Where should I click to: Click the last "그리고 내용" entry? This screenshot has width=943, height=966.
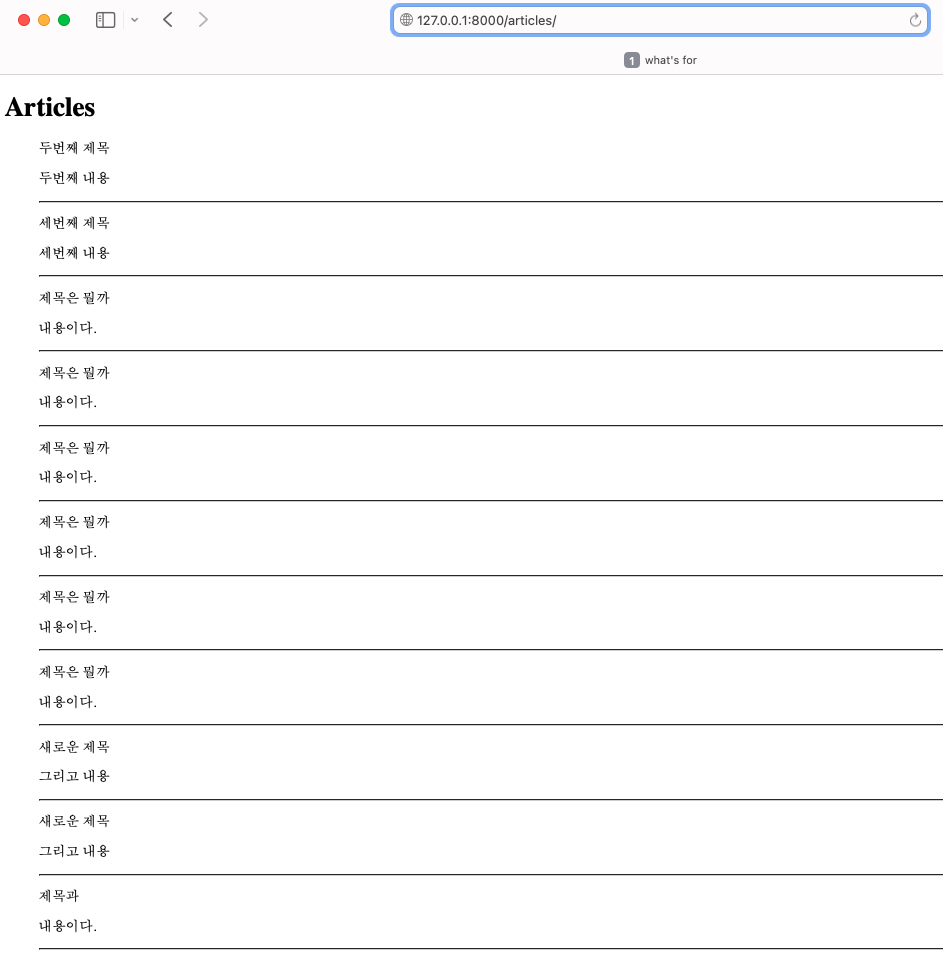[x=74, y=851]
